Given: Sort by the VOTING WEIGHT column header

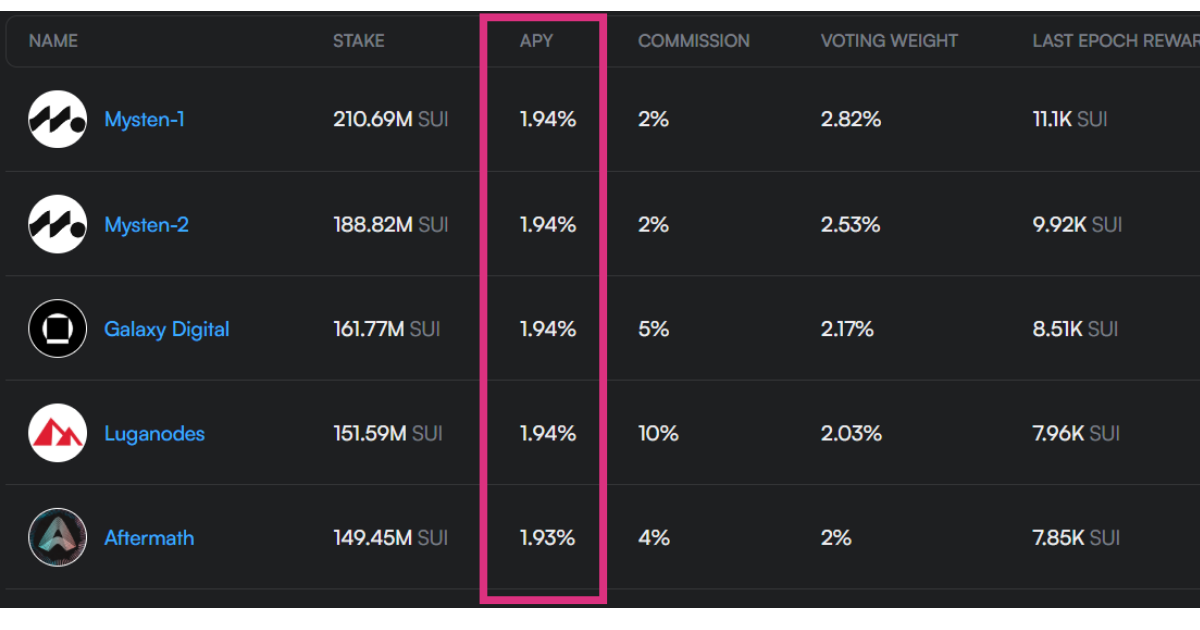Looking at the screenshot, I should pyautogui.click(x=889, y=41).
